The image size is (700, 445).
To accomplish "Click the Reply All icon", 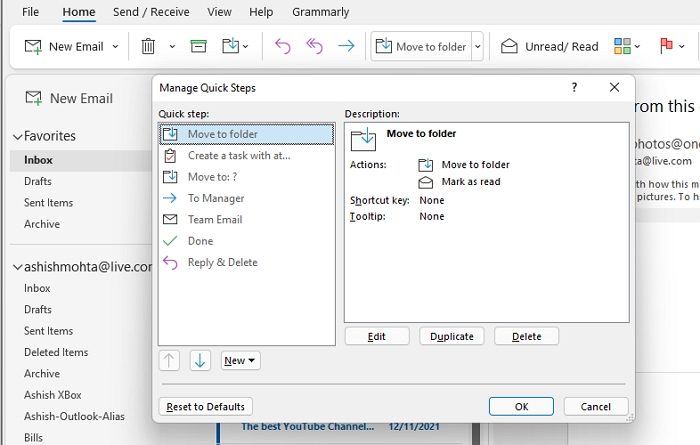I will [314, 46].
